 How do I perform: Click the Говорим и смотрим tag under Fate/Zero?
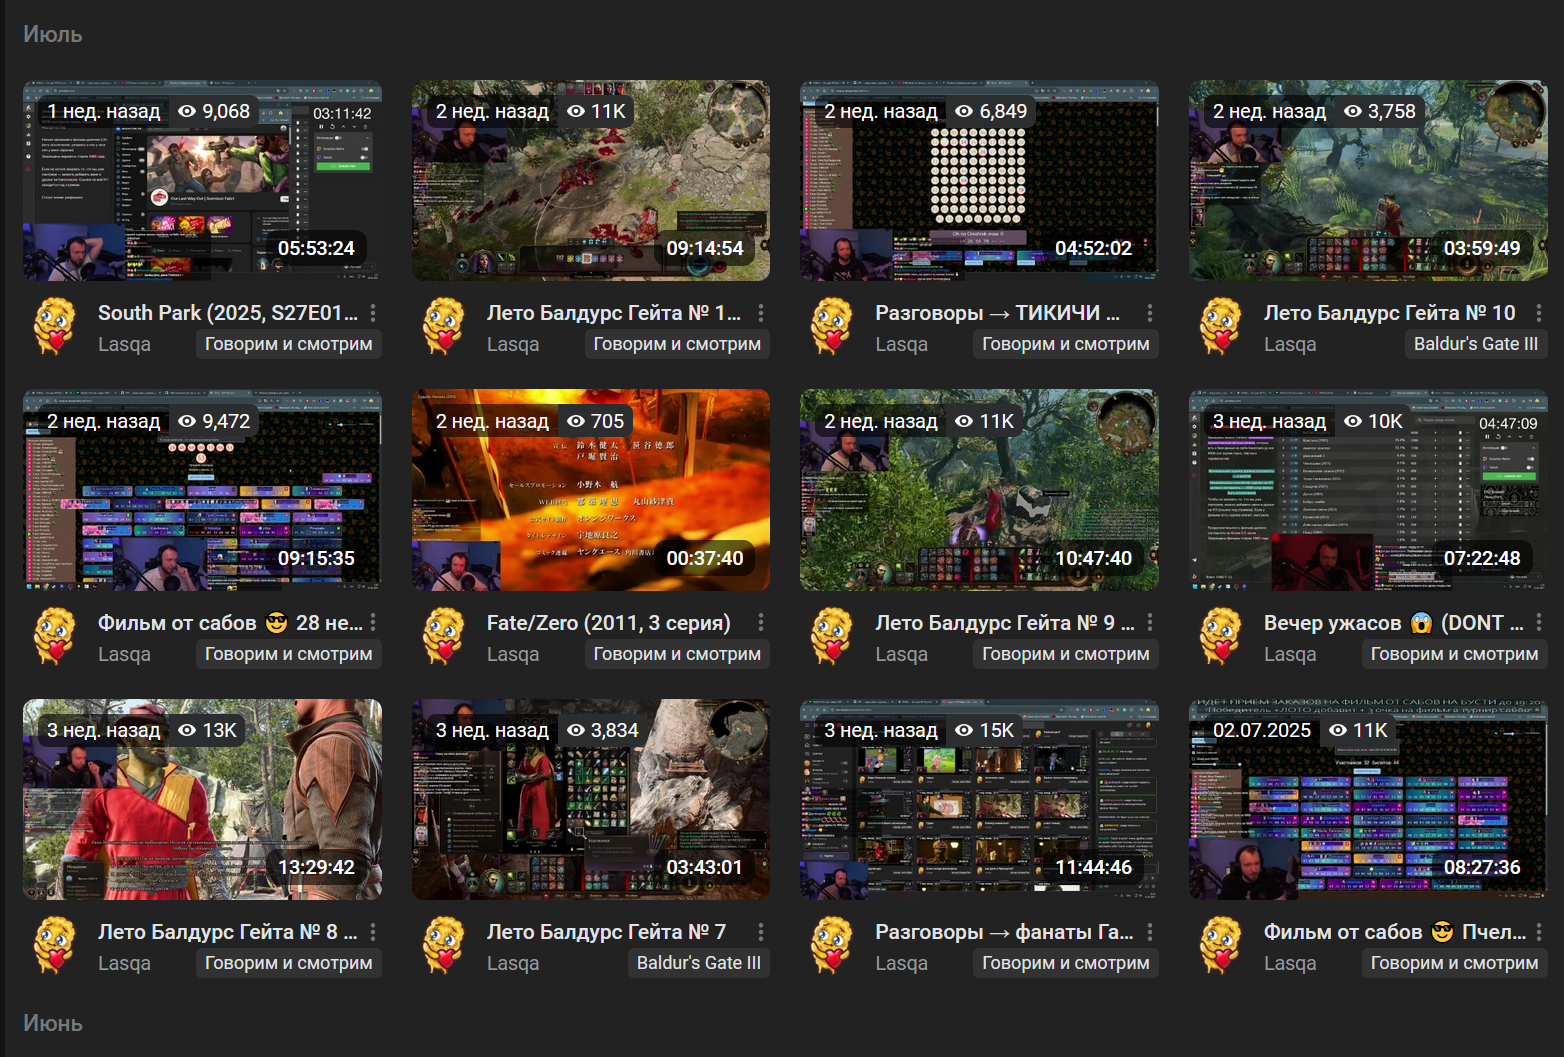(677, 654)
